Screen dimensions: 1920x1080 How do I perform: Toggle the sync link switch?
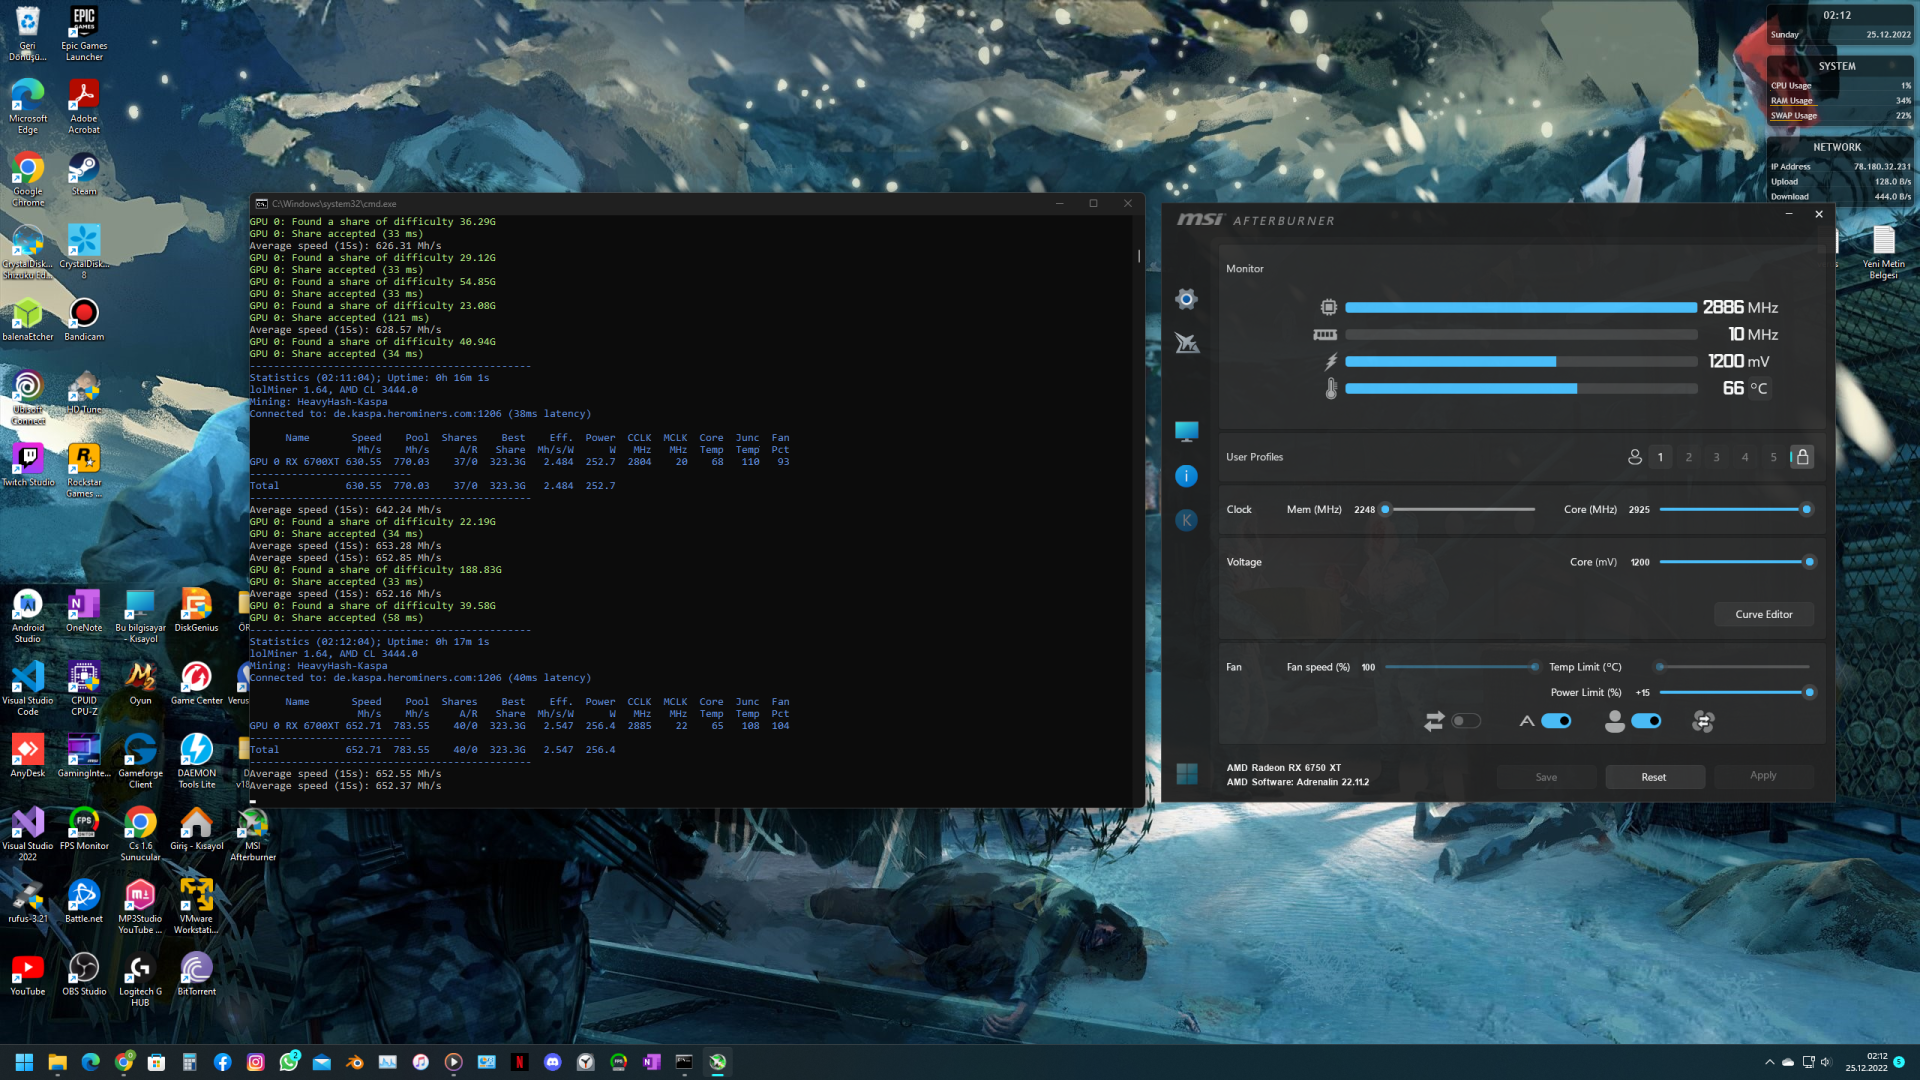(x=1466, y=721)
